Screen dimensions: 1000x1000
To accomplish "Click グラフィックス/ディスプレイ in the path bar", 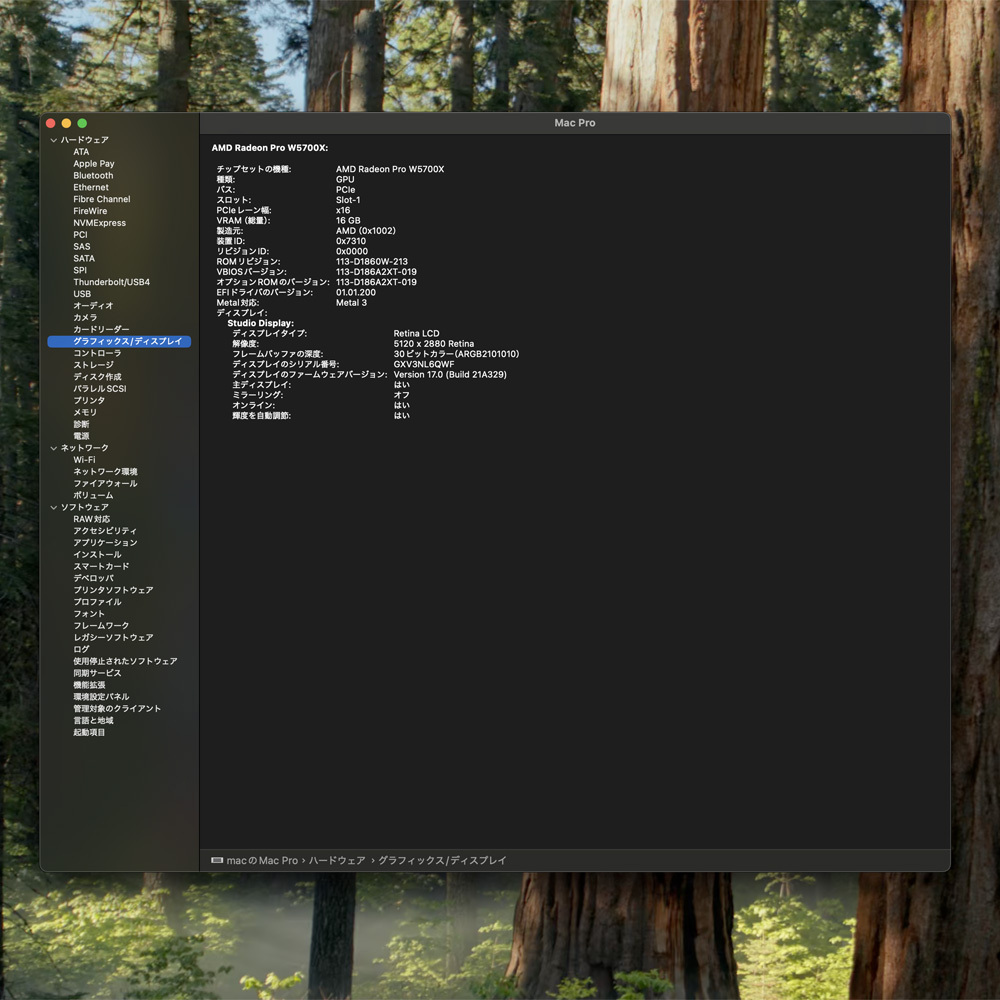I will click(x=443, y=860).
